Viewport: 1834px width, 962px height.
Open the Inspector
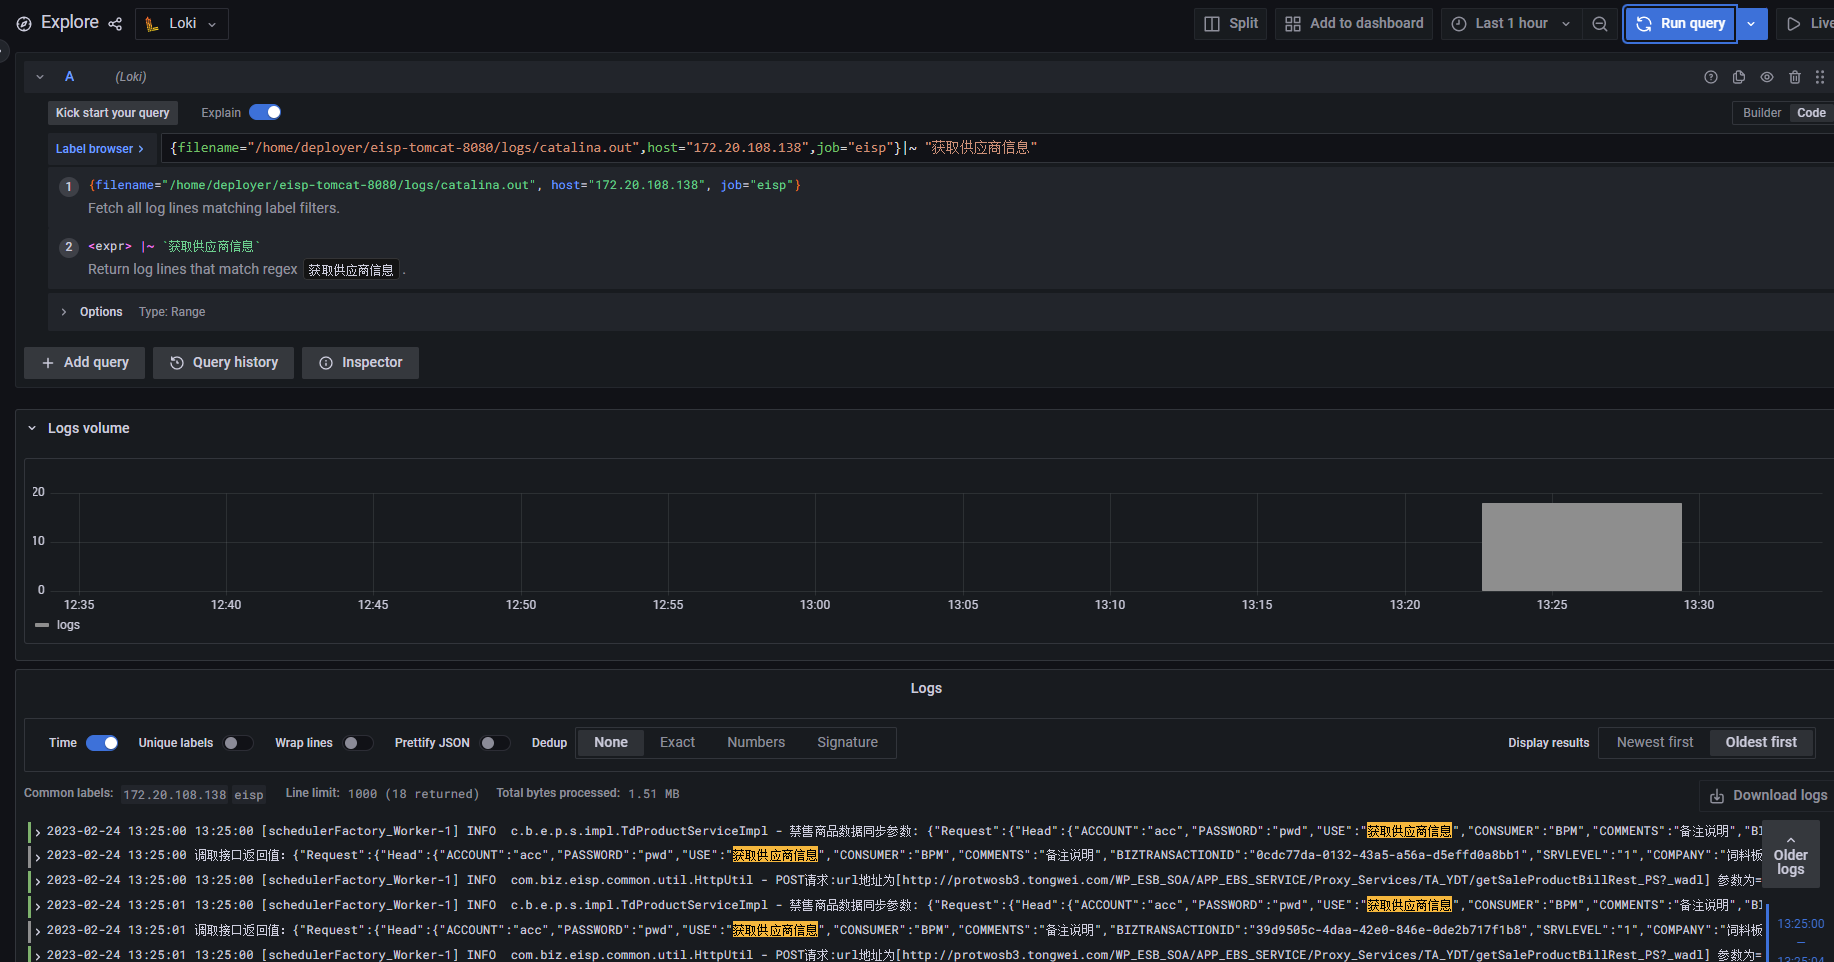tap(360, 363)
